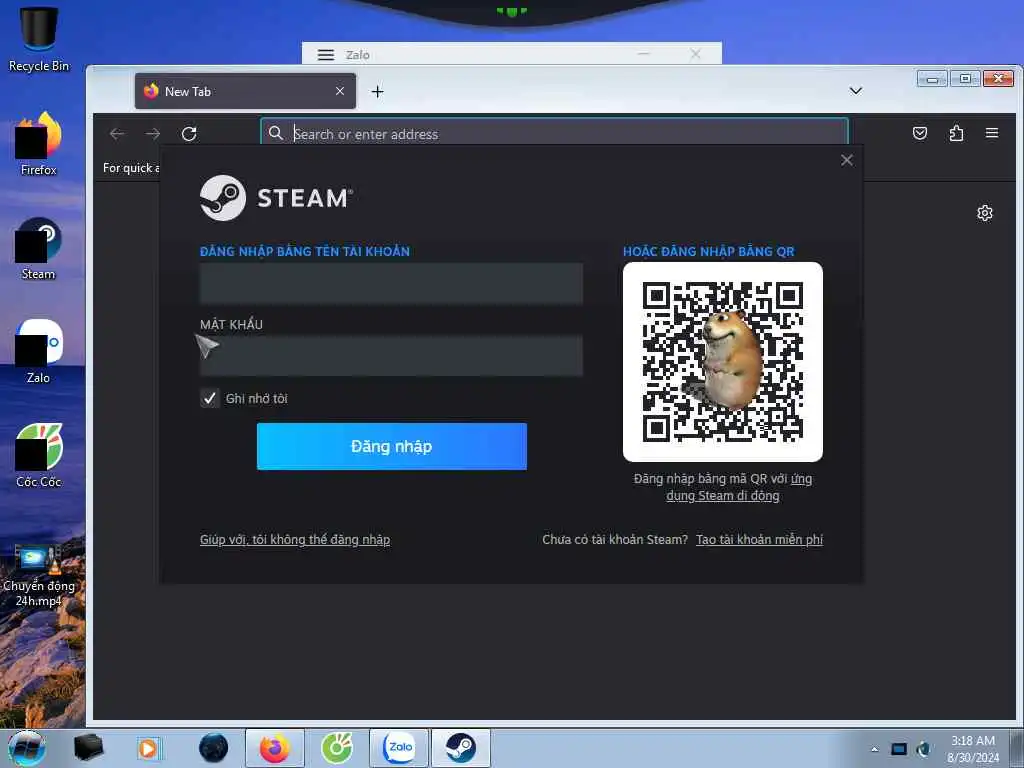Click the Firefox forward arrow
Image resolution: width=1024 pixels, height=768 pixels.
pyautogui.click(x=153, y=134)
